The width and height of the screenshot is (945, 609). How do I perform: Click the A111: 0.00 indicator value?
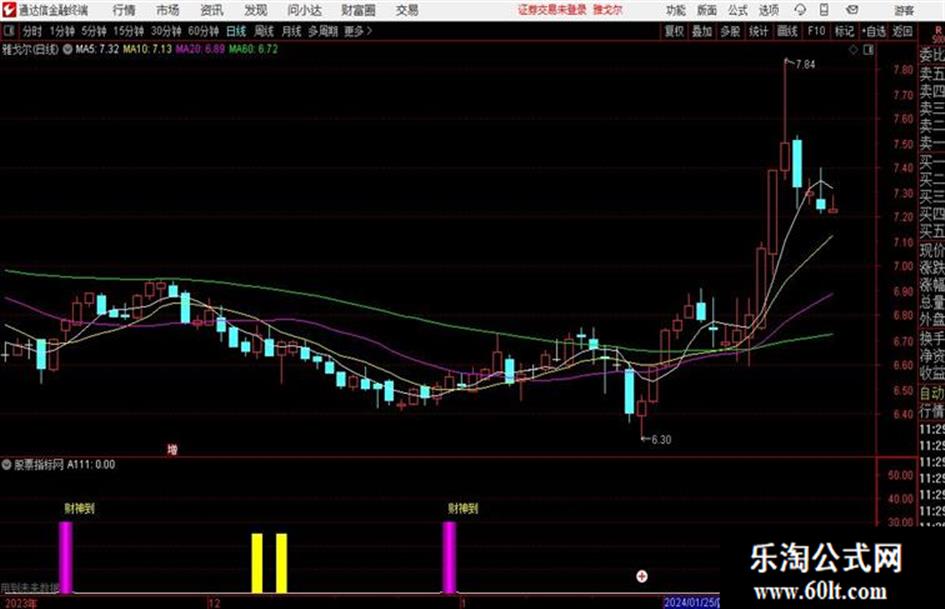click(91, 465)
